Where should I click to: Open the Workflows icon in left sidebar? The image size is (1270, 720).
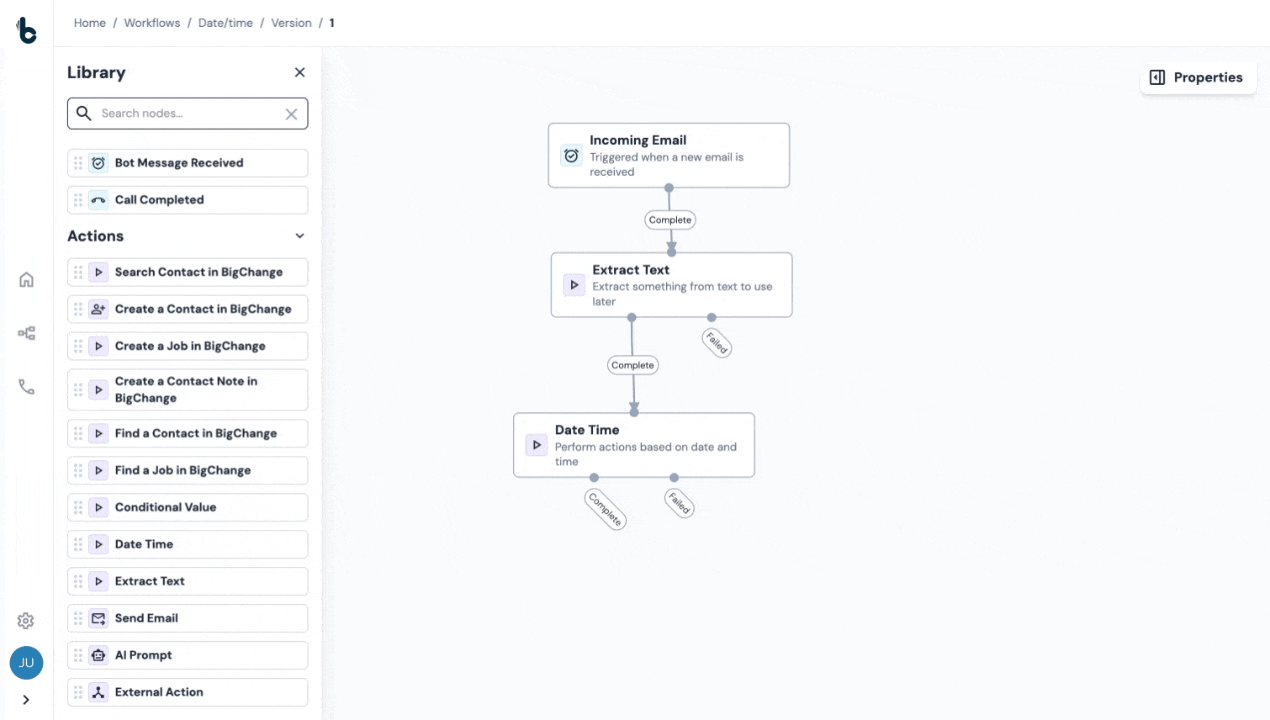point(27,334)
